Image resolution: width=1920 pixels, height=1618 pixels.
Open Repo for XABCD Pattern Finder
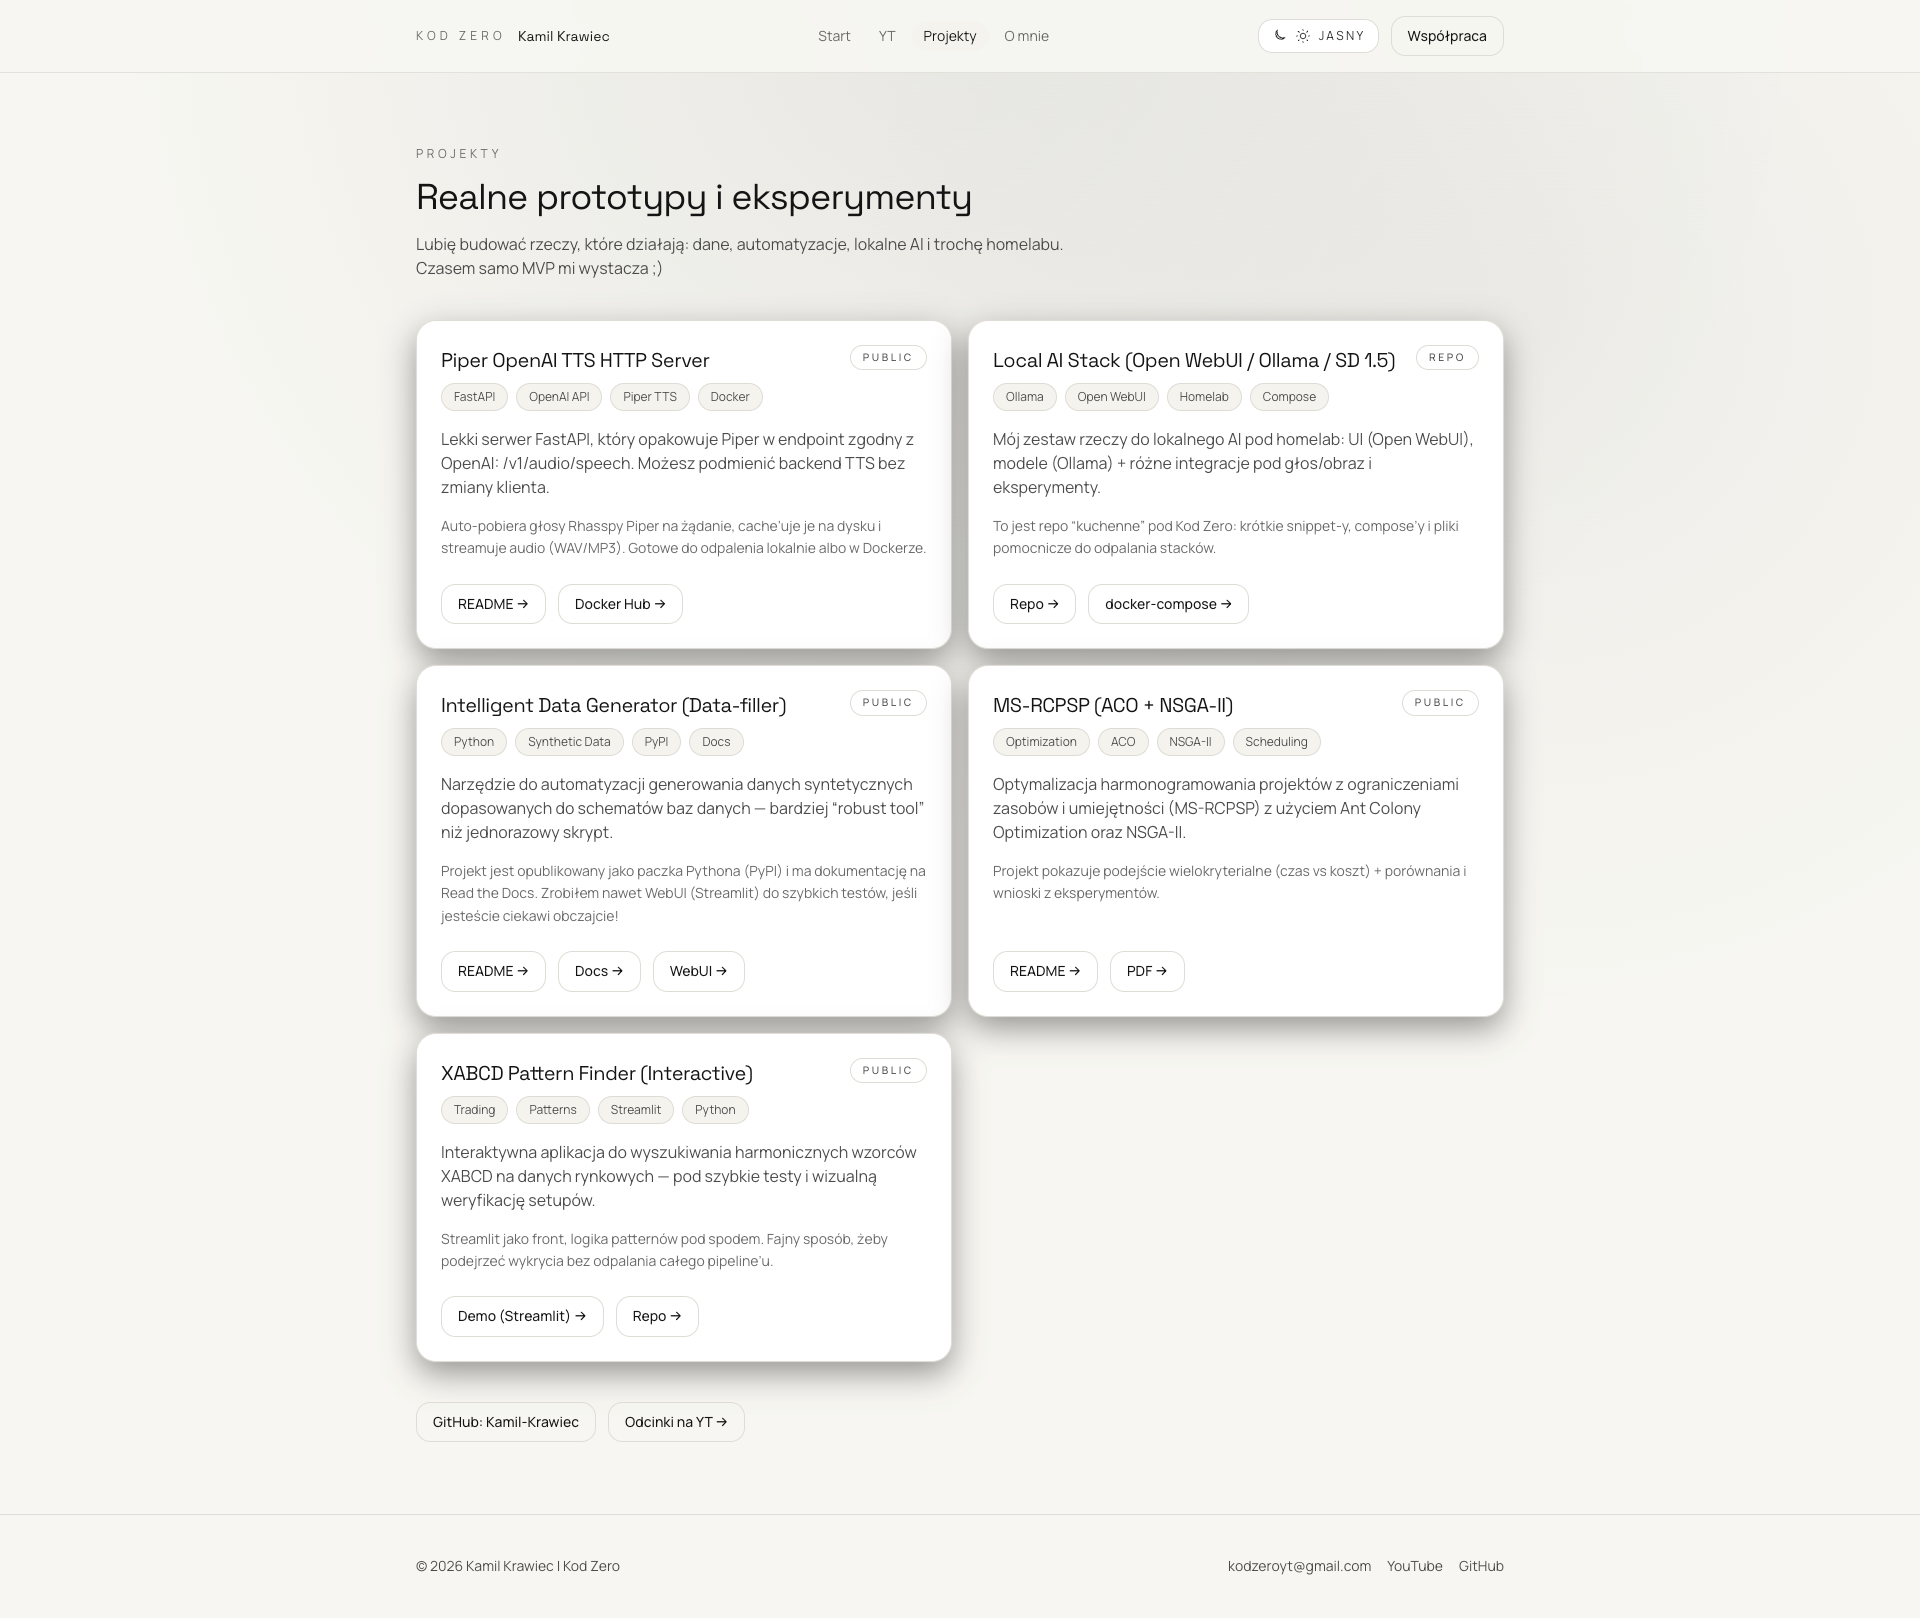point(657,1316)
